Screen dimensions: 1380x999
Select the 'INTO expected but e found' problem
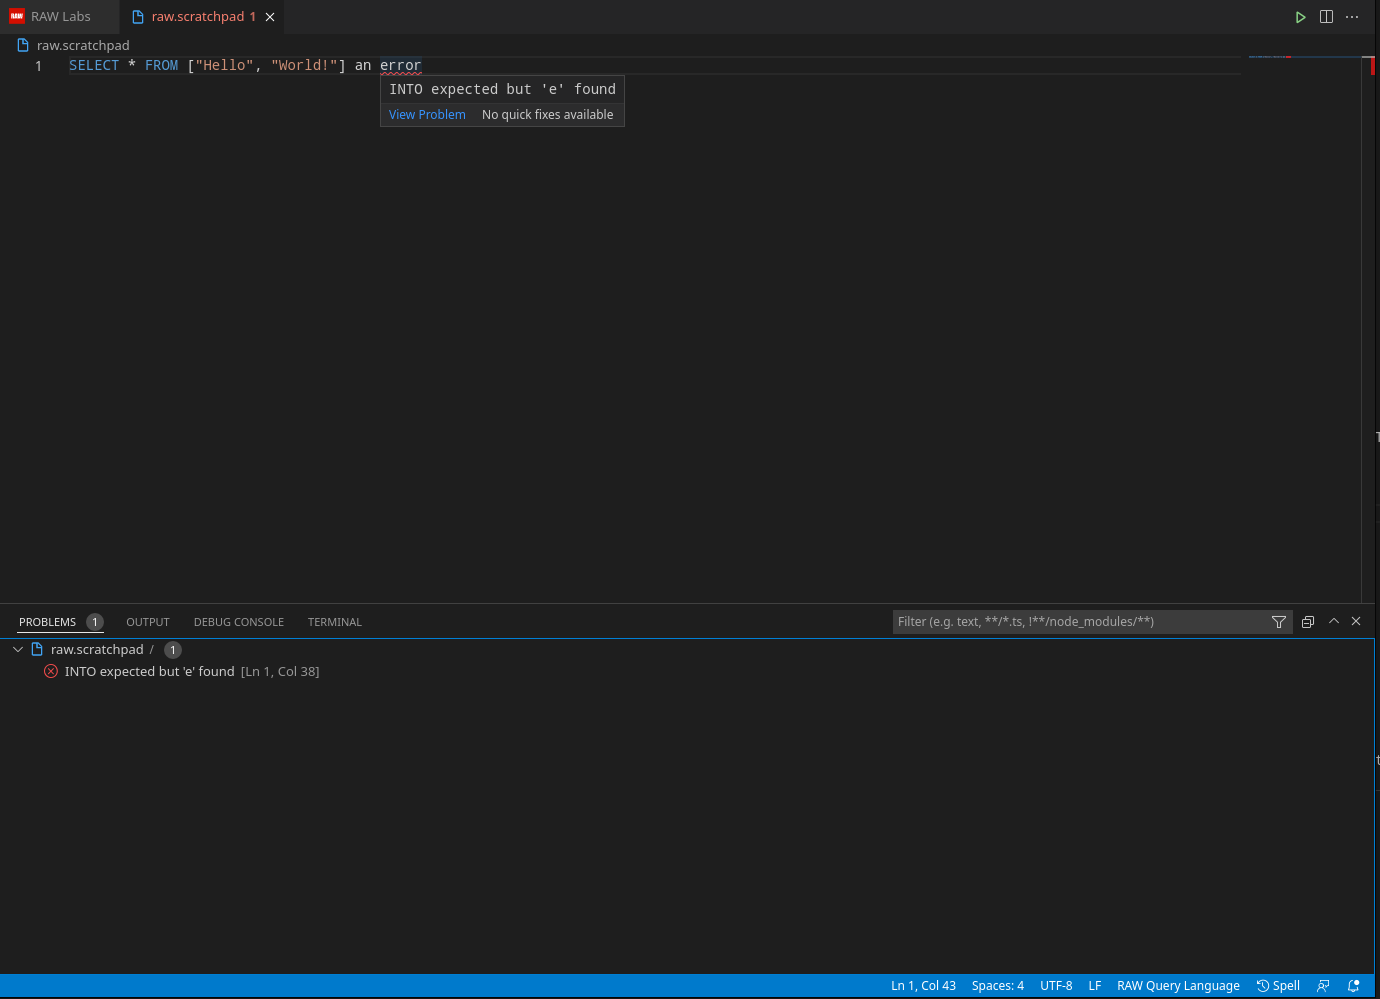150,672
